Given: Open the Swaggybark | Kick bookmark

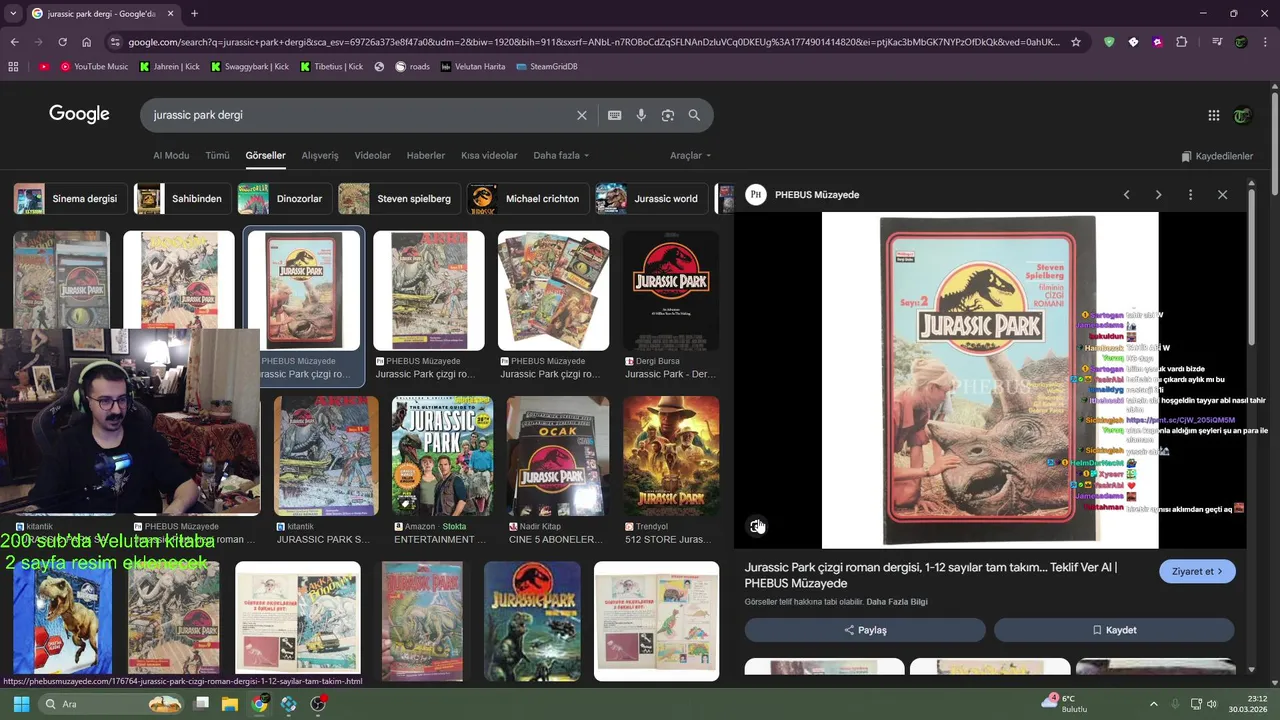Looking at the screenshot, I should point(249,67).
